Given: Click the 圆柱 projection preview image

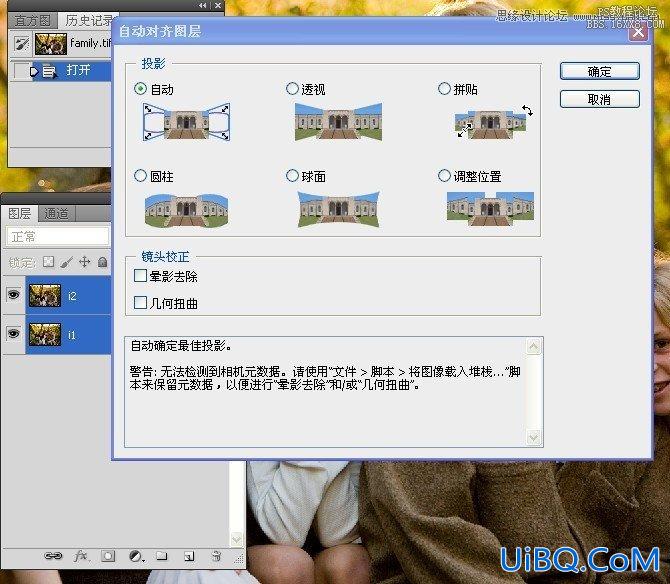Looking at the screenshot, I should click(186, 210).
